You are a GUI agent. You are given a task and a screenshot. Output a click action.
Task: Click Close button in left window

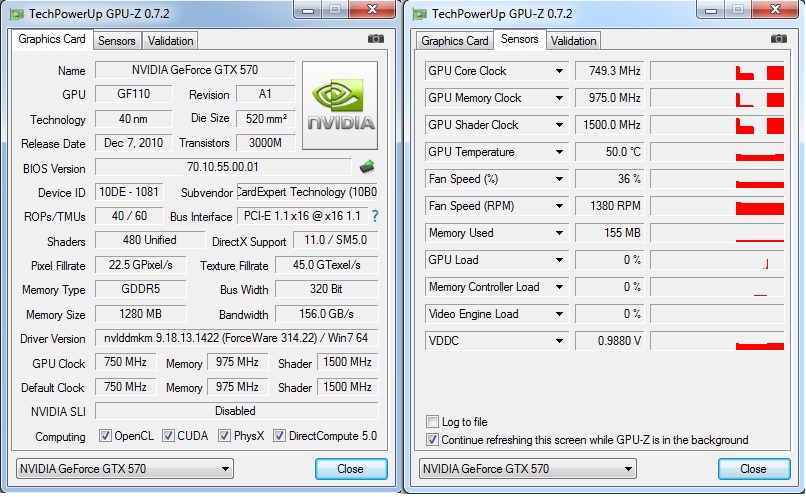tap(351, 469)
